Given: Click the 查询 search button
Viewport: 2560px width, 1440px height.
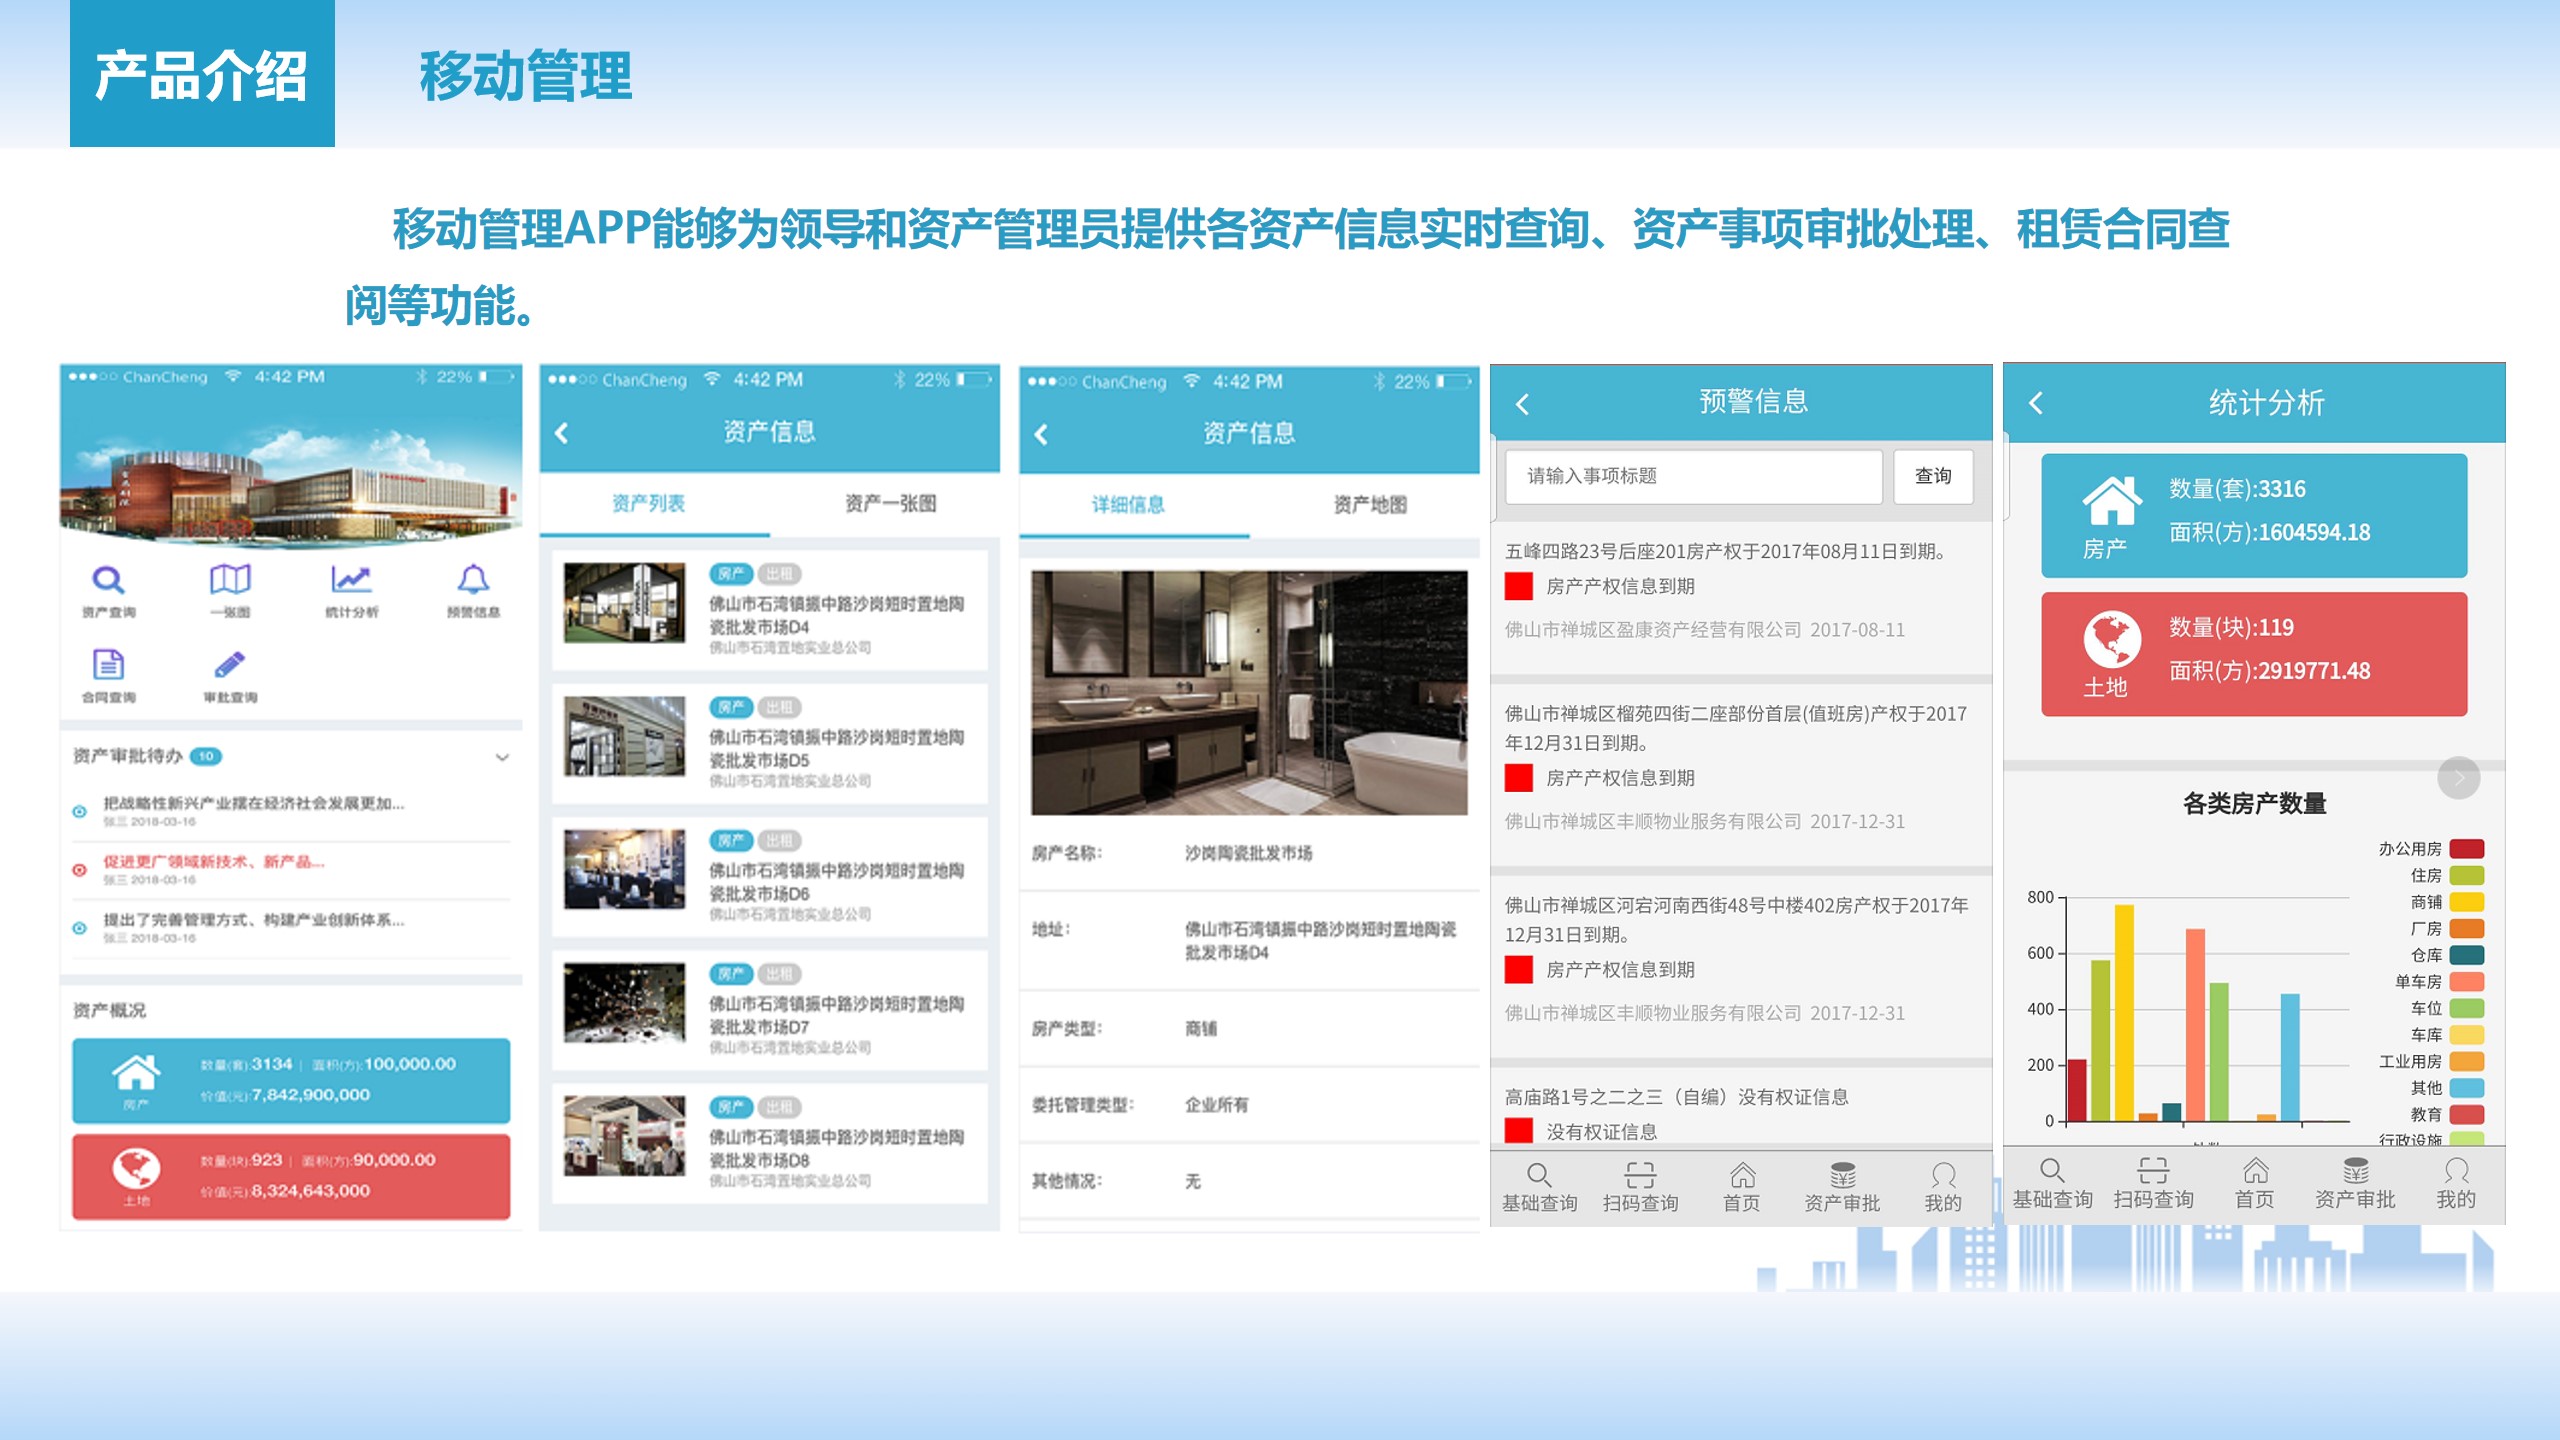Looking at the screenshot, I should 1933,476.
